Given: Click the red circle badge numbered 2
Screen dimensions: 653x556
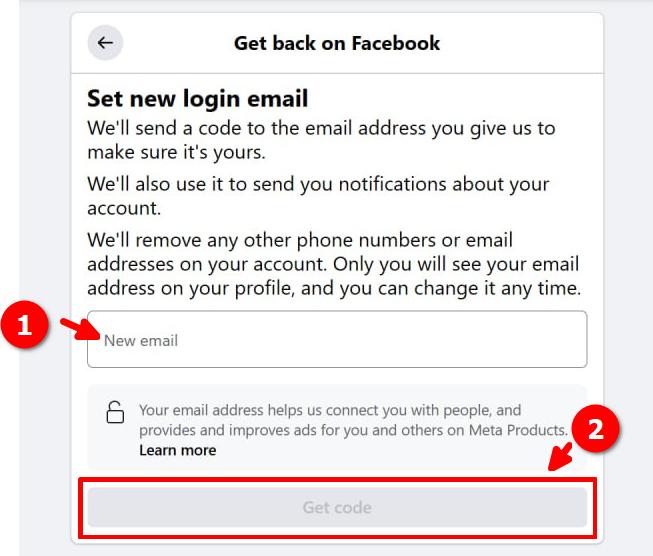Looking at the screenshot, I should (x=595, y=429).
